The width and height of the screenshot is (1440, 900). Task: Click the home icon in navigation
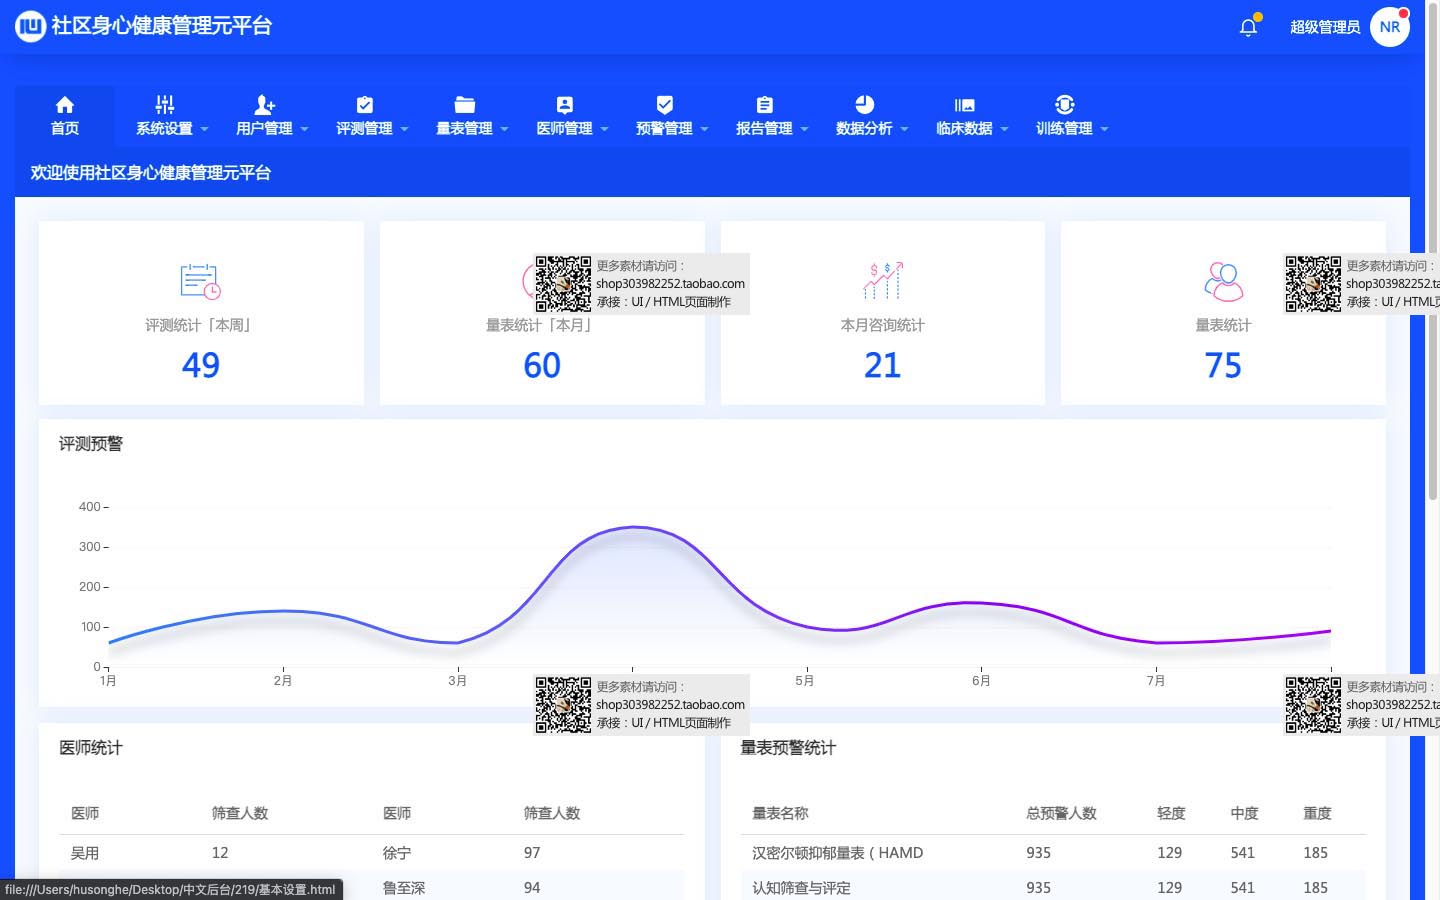tap(65, 105)
